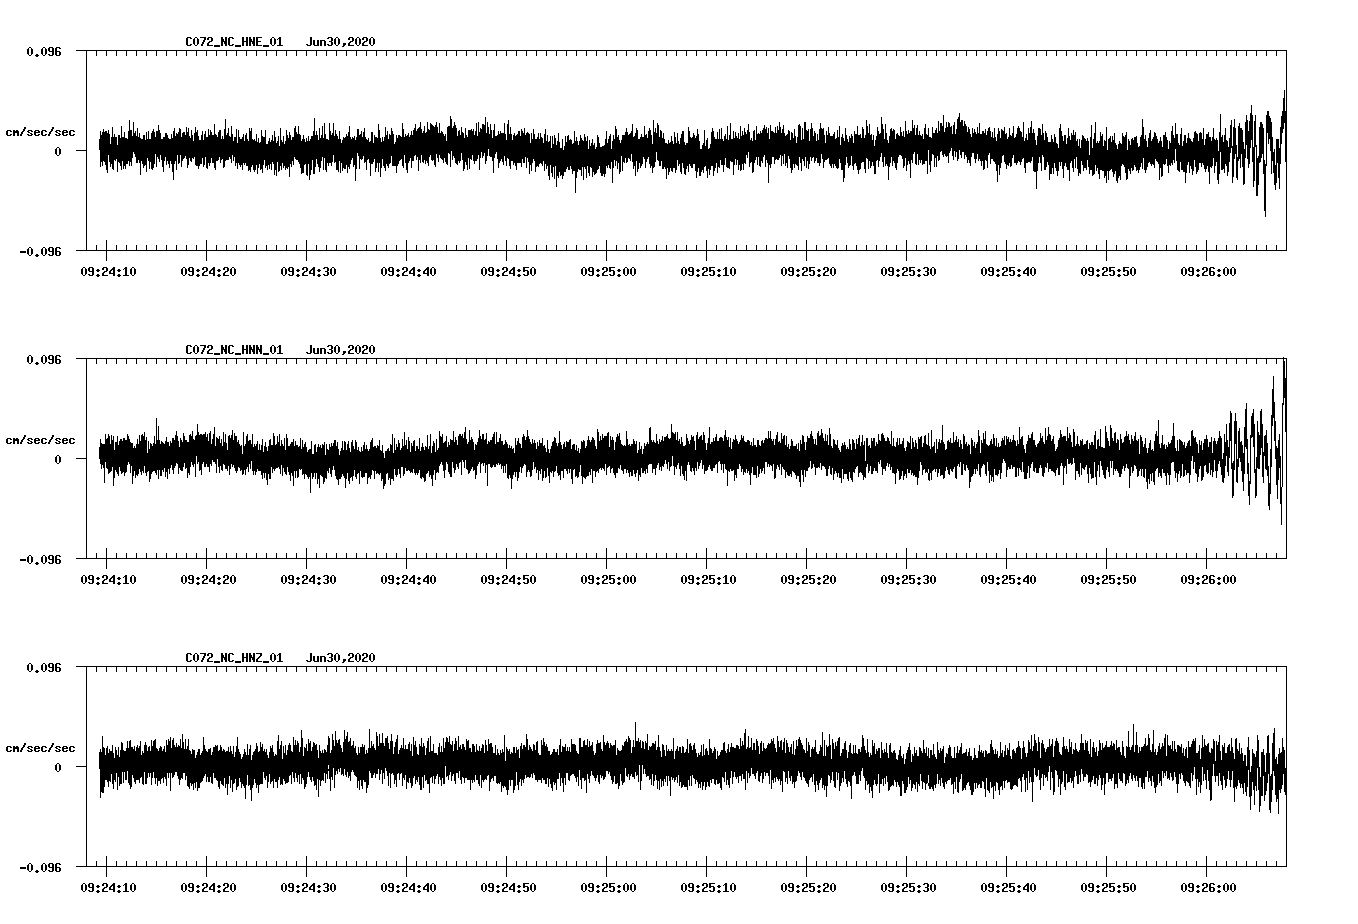Click the cm/sec/sec unit label on HNE plot
The width and height of the screenshot is (1358, 924).
(x=40, y=132)
